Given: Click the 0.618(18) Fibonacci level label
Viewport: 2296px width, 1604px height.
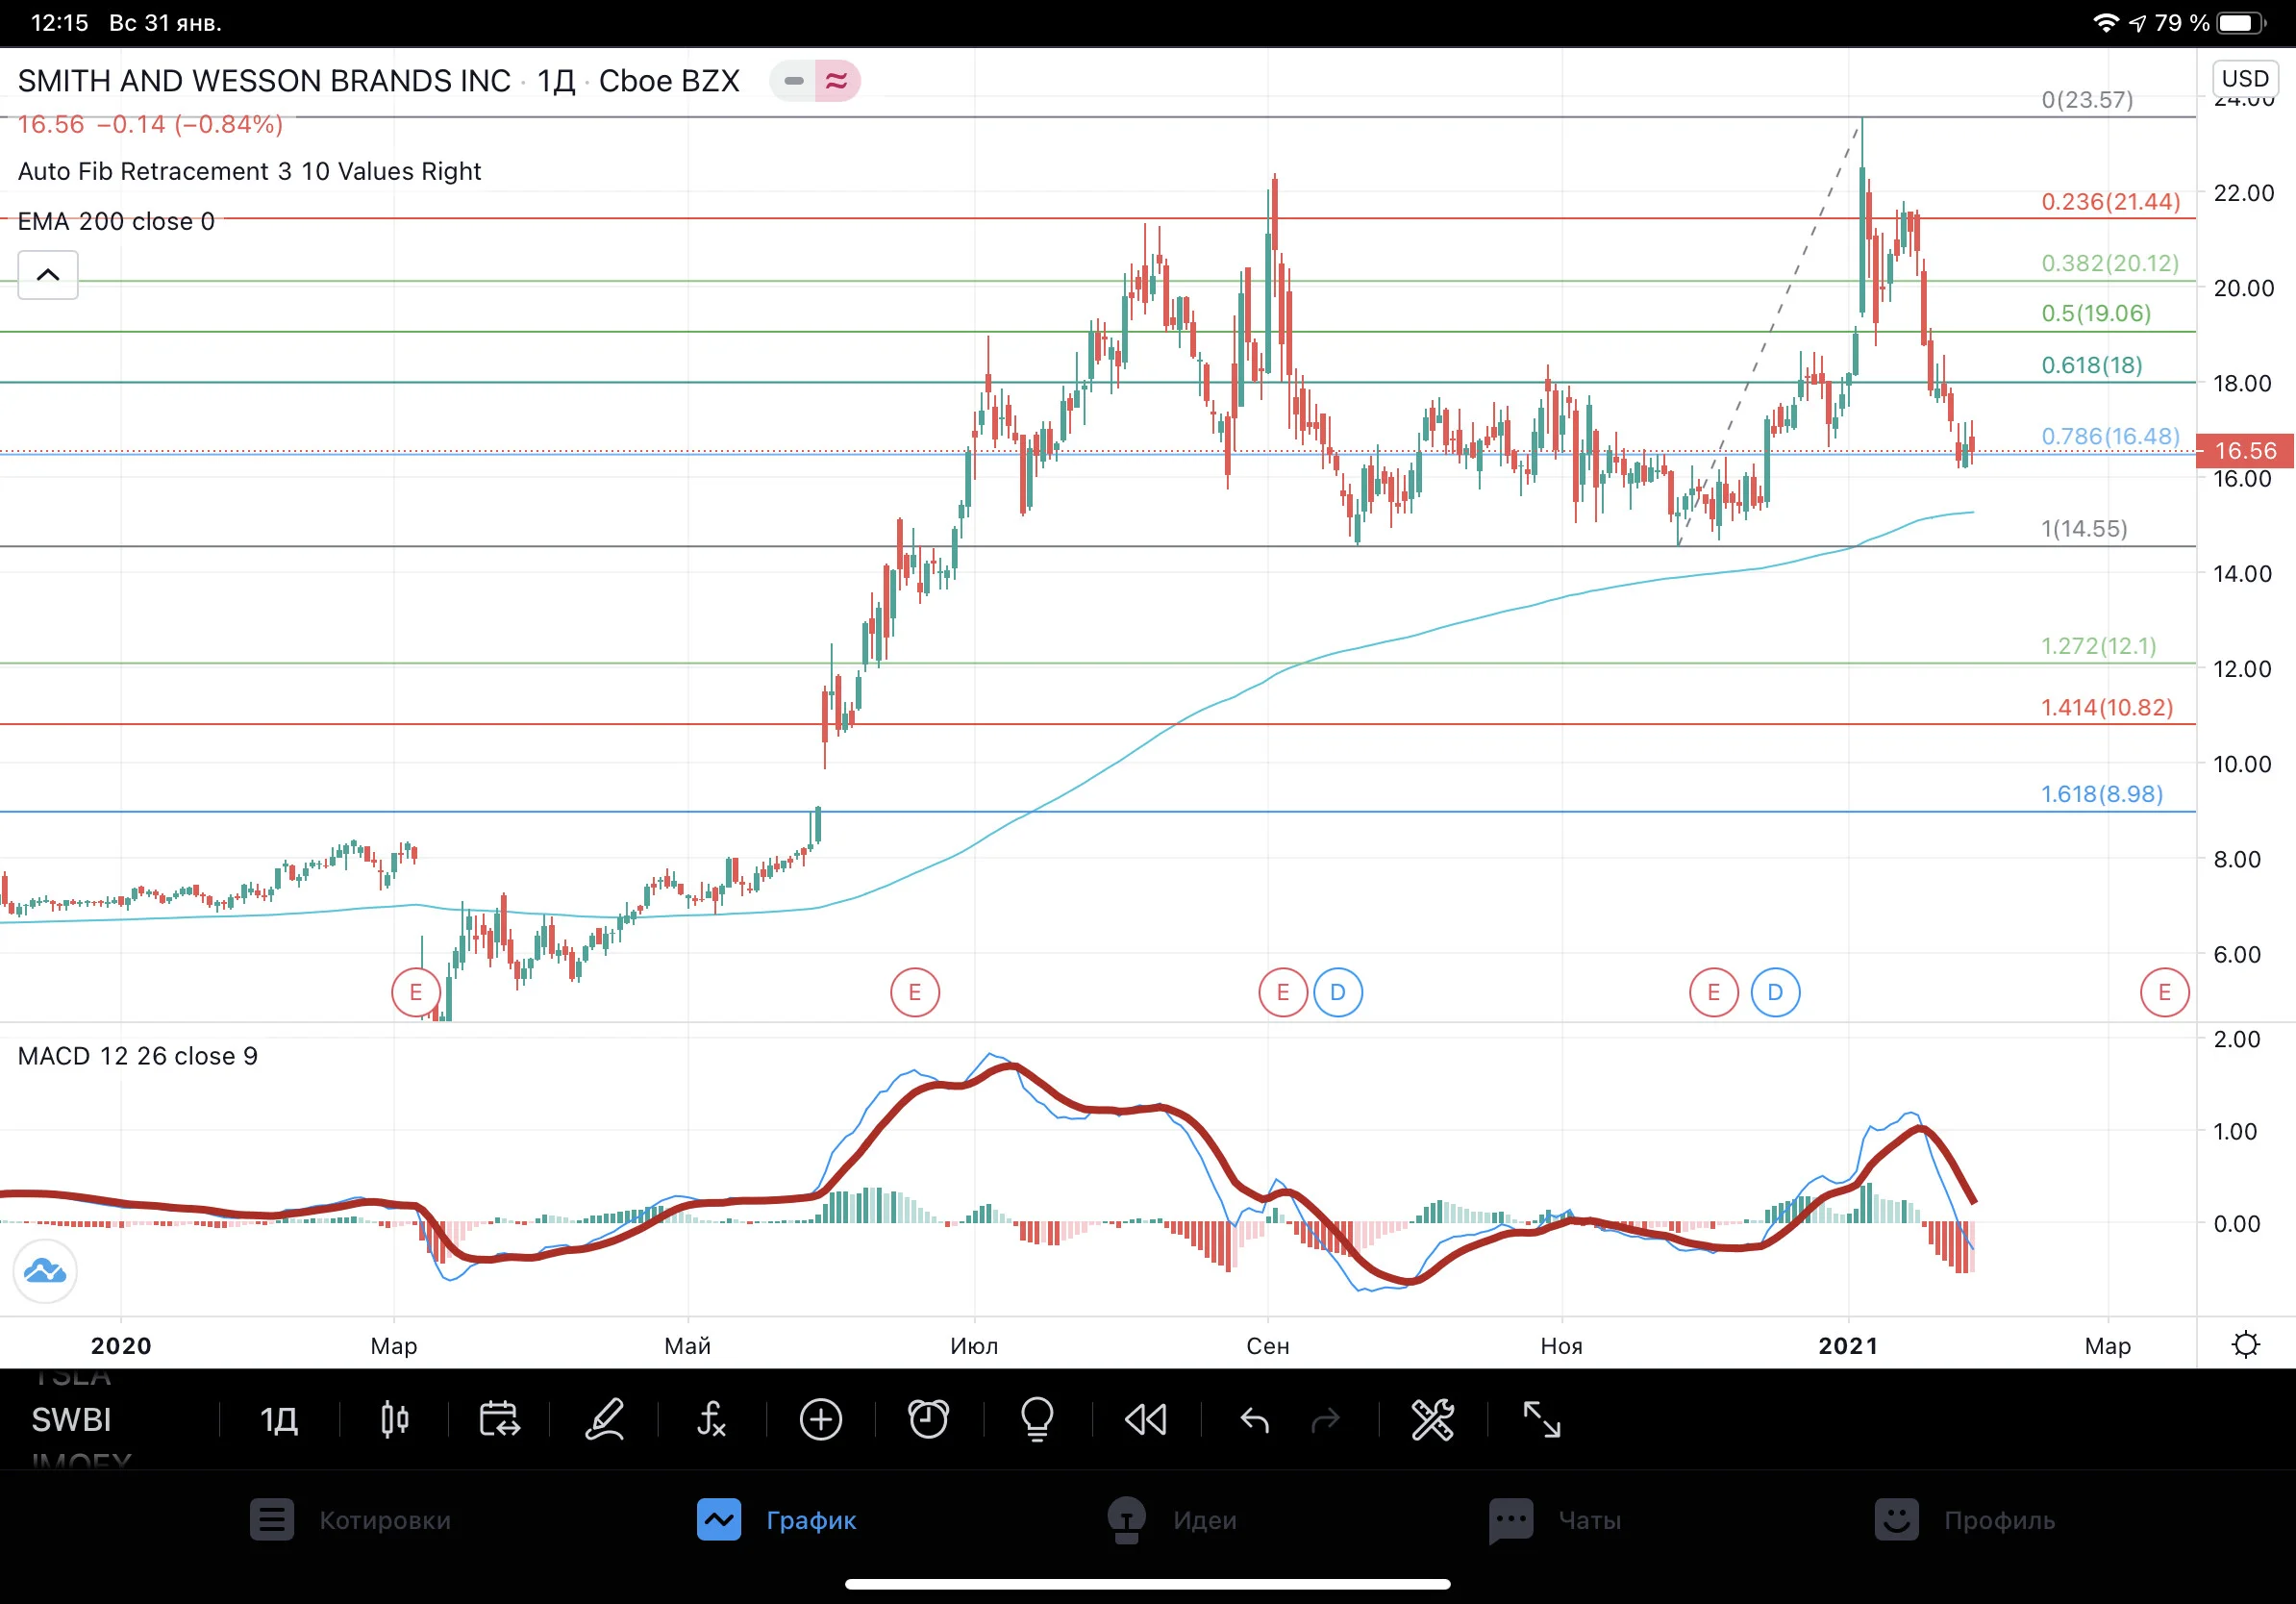Looking at the screenshot, I should coord(2092,365).
